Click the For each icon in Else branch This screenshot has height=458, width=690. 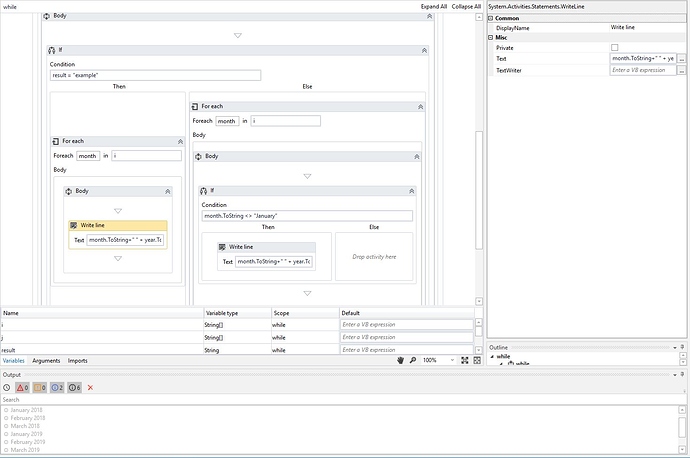point(195,106)
